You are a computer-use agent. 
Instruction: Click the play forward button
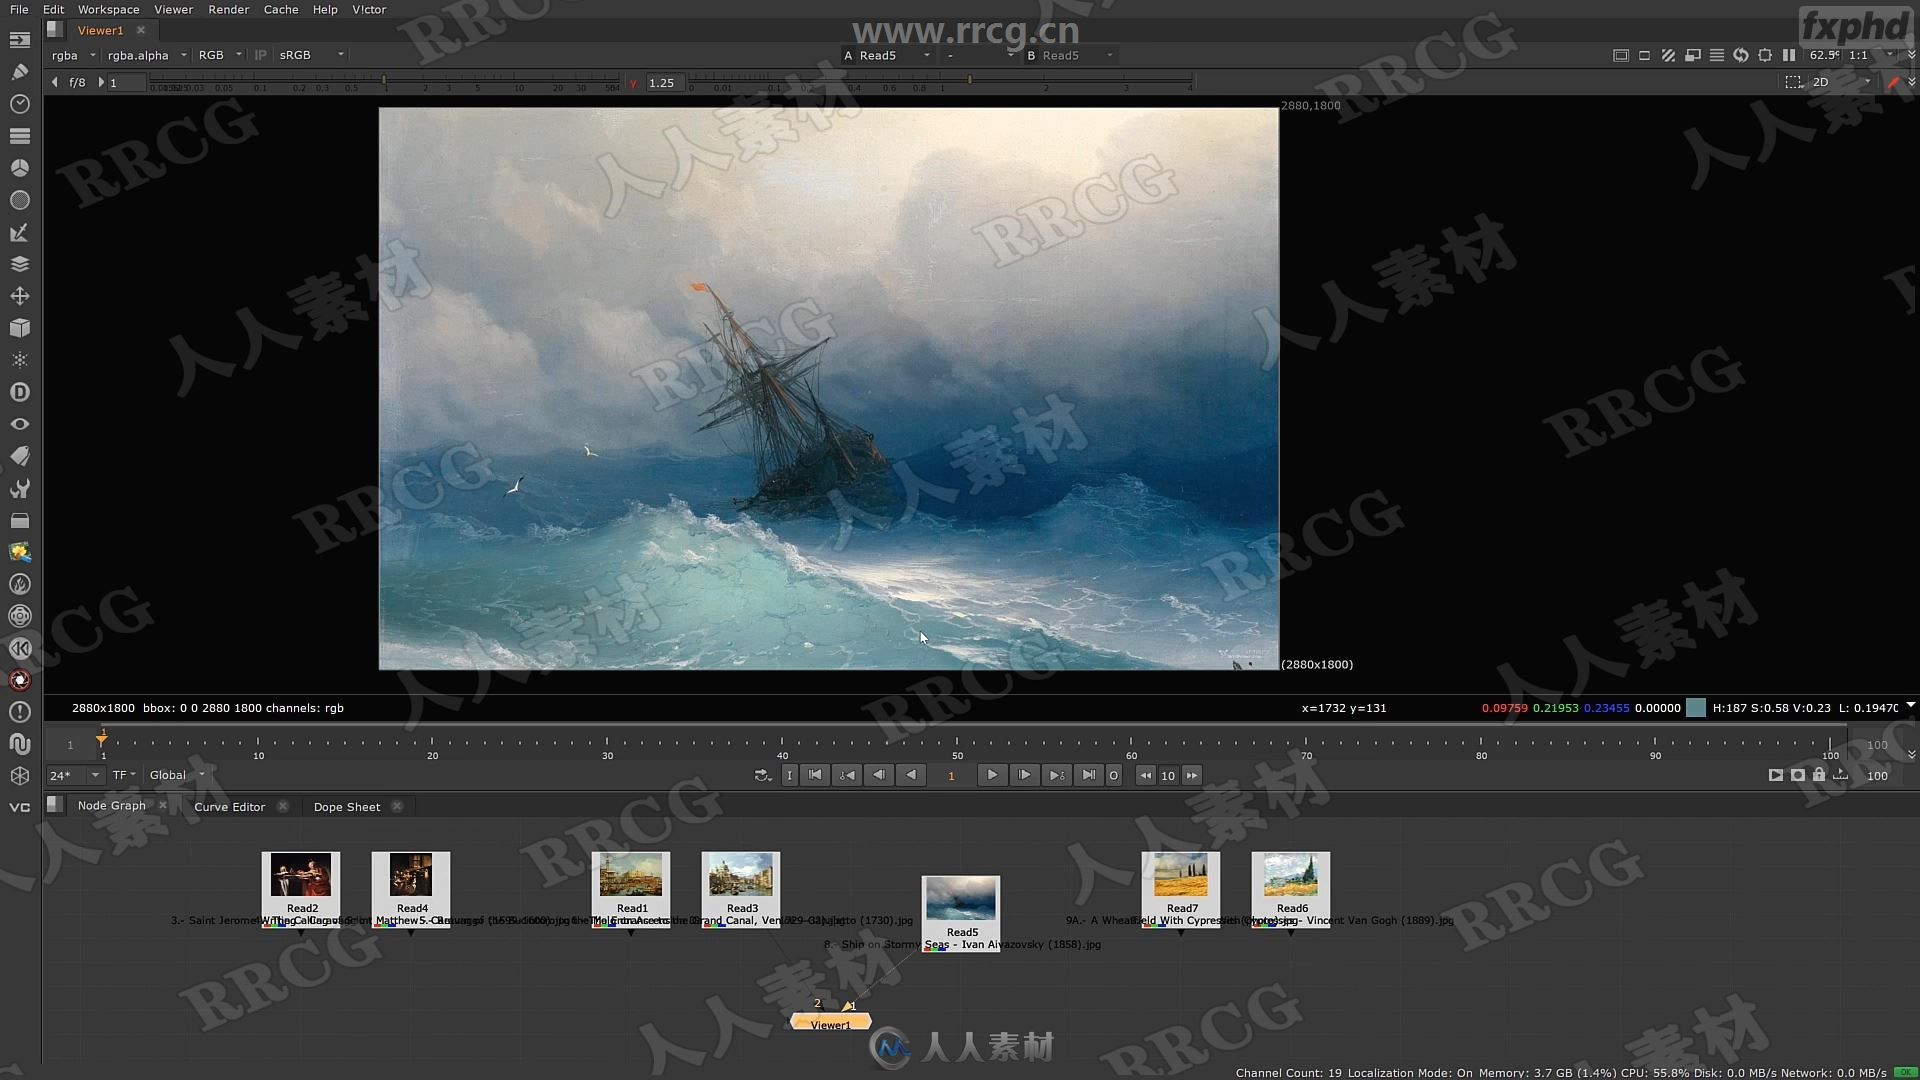click(993, 775)
